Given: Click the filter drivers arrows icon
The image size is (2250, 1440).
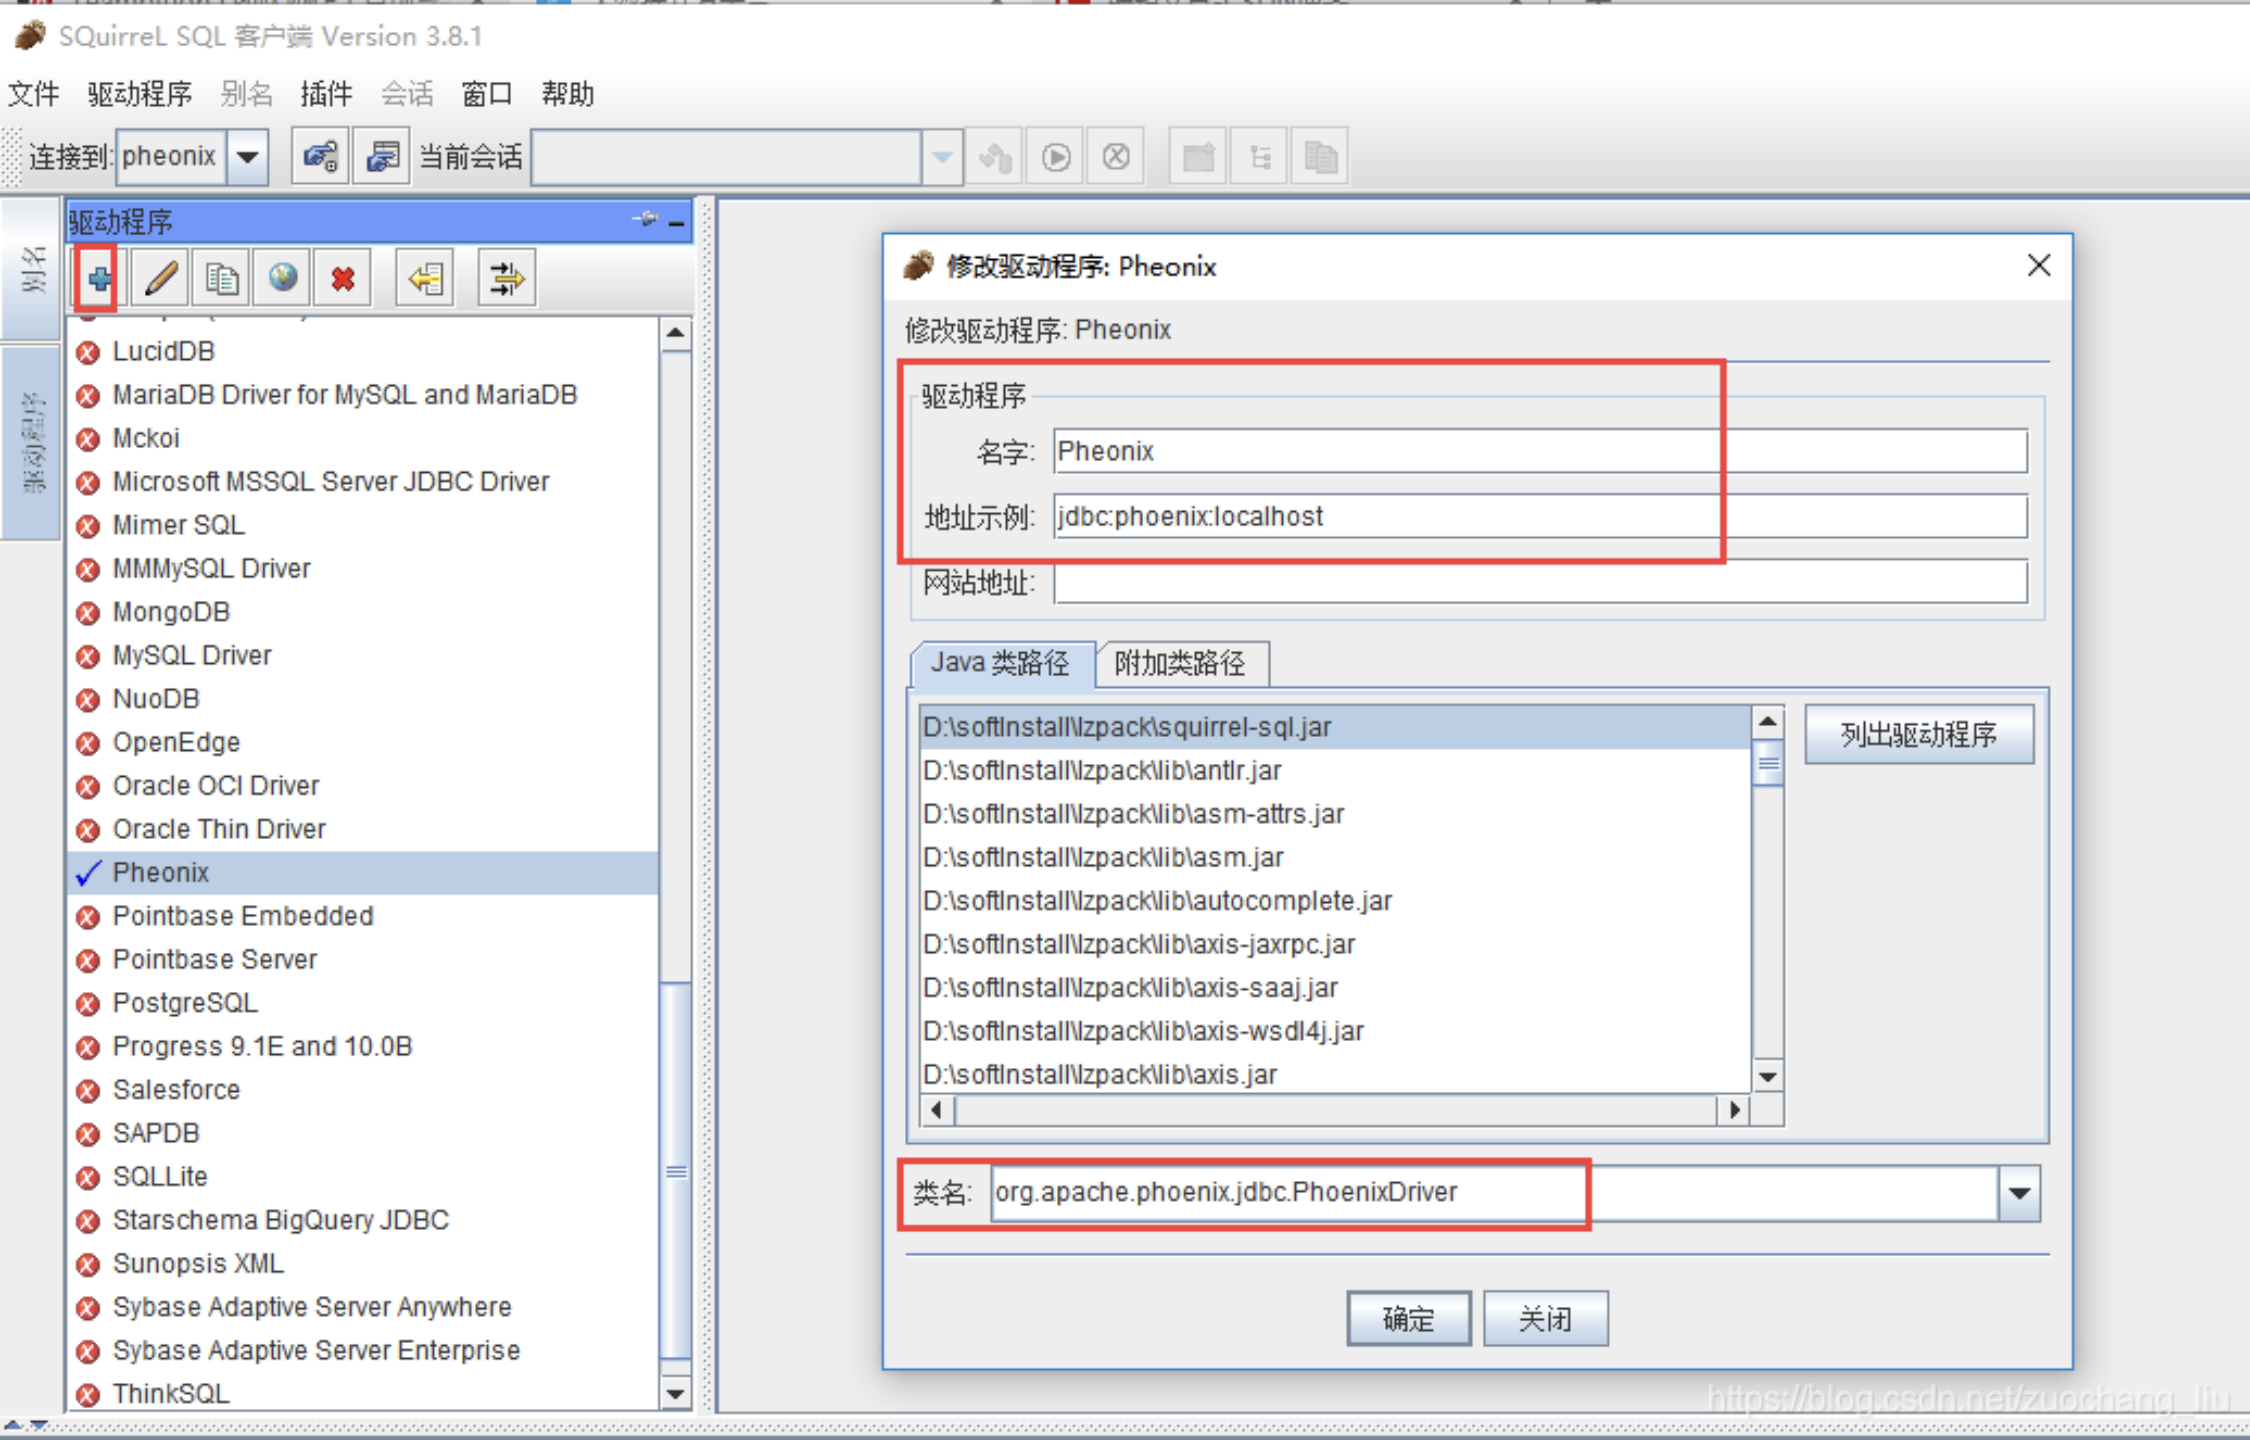Looking at the screenshot, I should 506,279.
